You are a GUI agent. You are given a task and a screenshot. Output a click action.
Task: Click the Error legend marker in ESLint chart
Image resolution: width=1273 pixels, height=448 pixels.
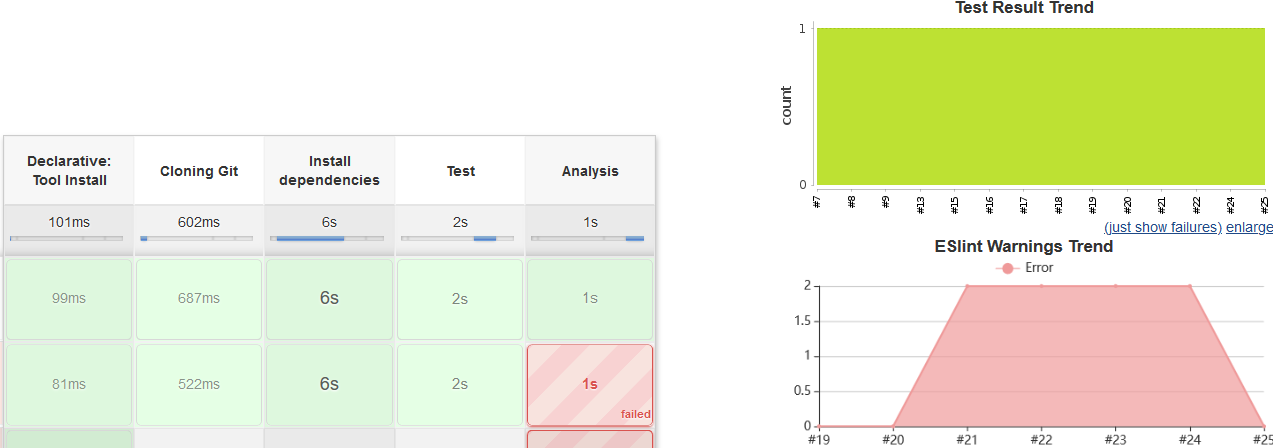click(1008, 268)
